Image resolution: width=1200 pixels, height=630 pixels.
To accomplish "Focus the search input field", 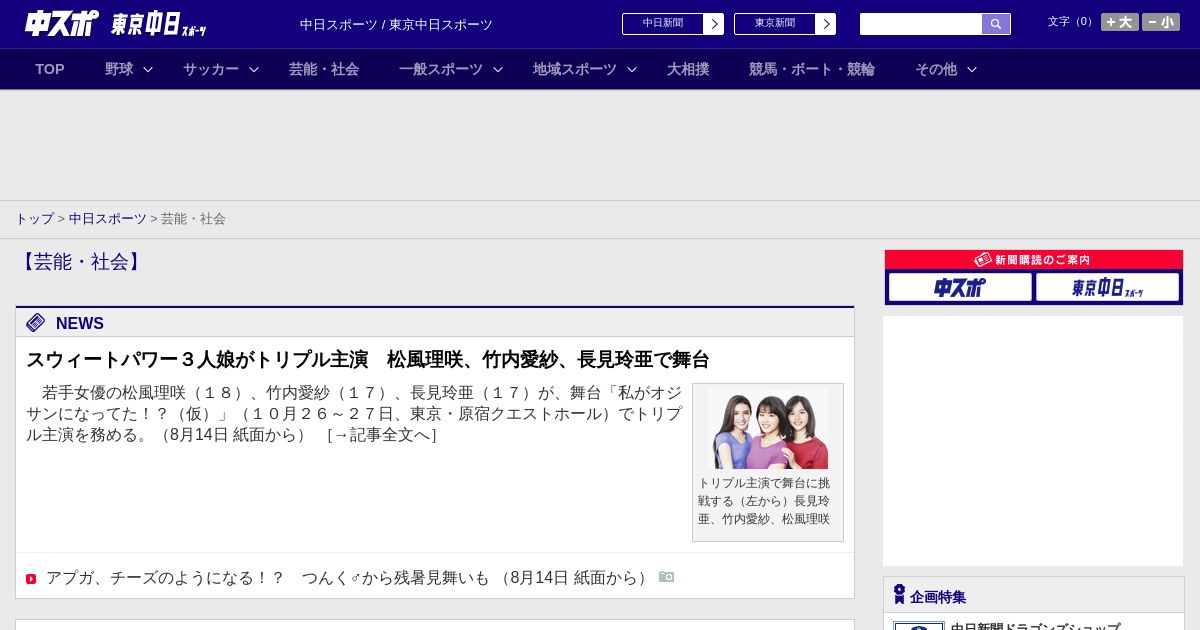I will point(921,24).
